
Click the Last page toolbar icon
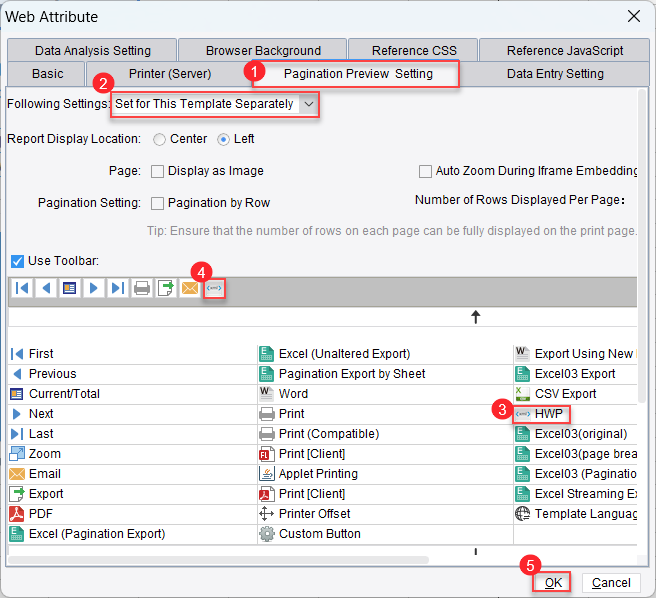tap(118, 288)
